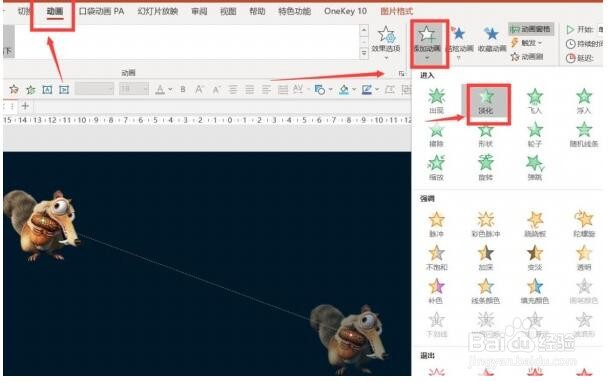Screen dimensions: 611x383
Task: Switch to 特色功能 tab
Action: tap(295, 11)
